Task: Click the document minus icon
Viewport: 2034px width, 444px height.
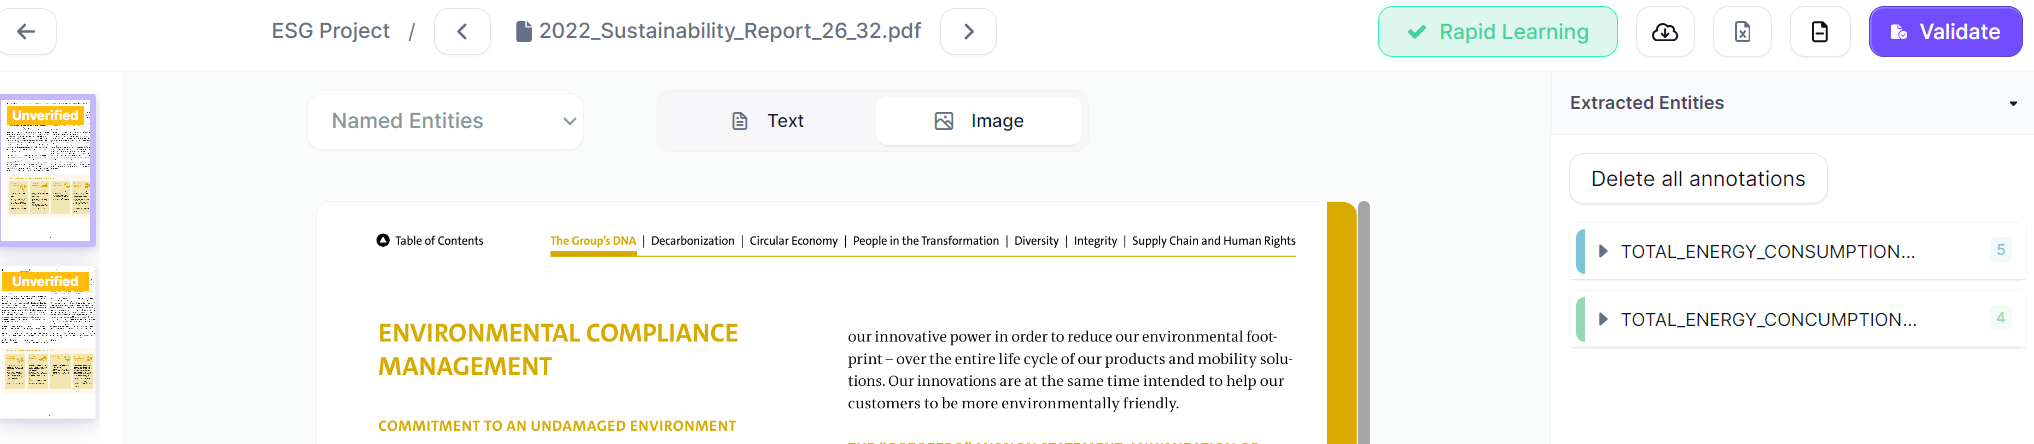Action: tap(1820, 32)
